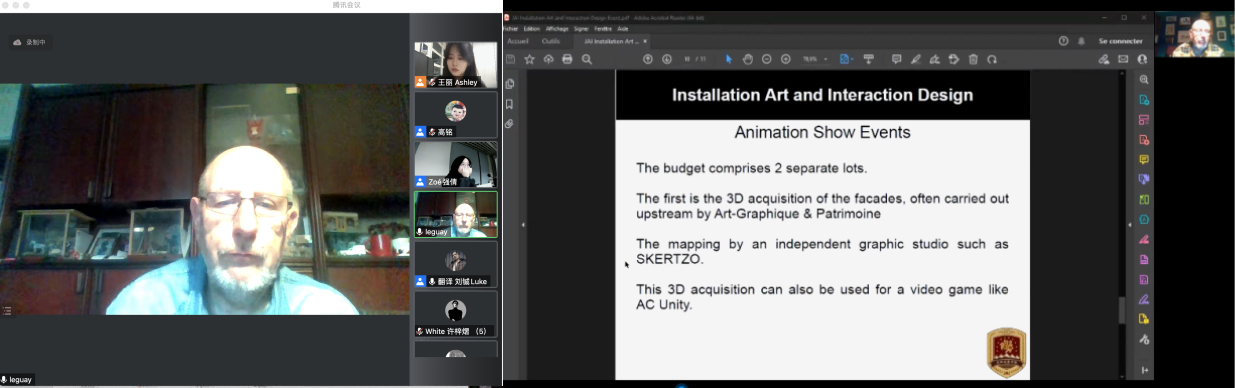Click the Se connecter button
Image resolution: width=1235 pixels, height=388 pixels.
pos(1120,41)
